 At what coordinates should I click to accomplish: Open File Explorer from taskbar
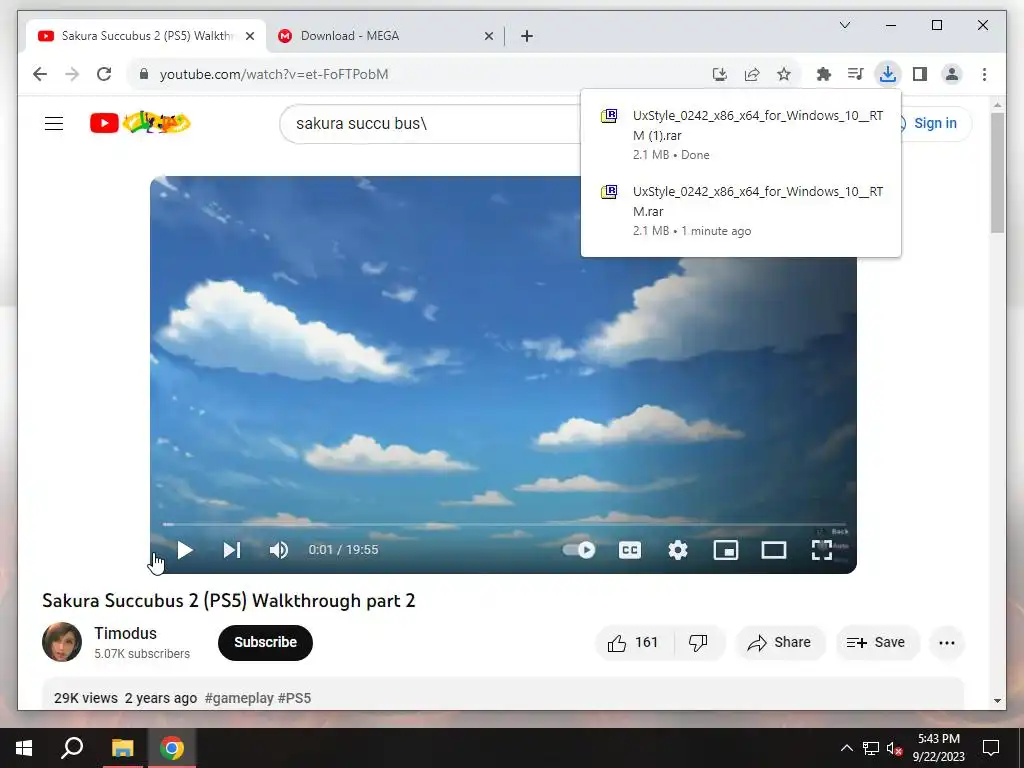[122, 748]
